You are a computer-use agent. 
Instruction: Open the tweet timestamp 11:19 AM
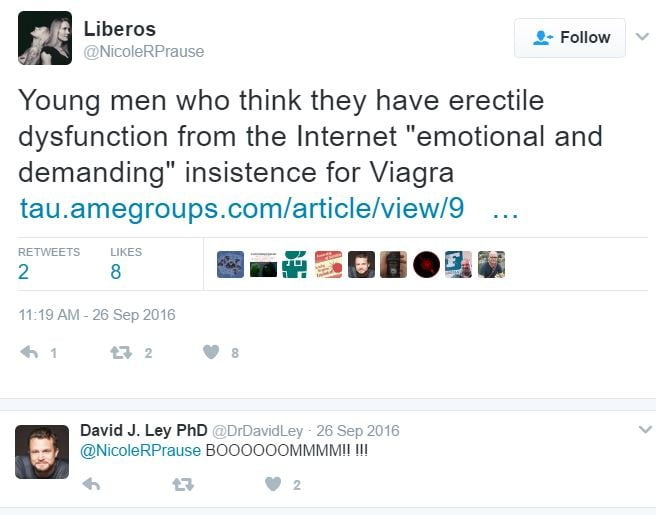(97, 315)
